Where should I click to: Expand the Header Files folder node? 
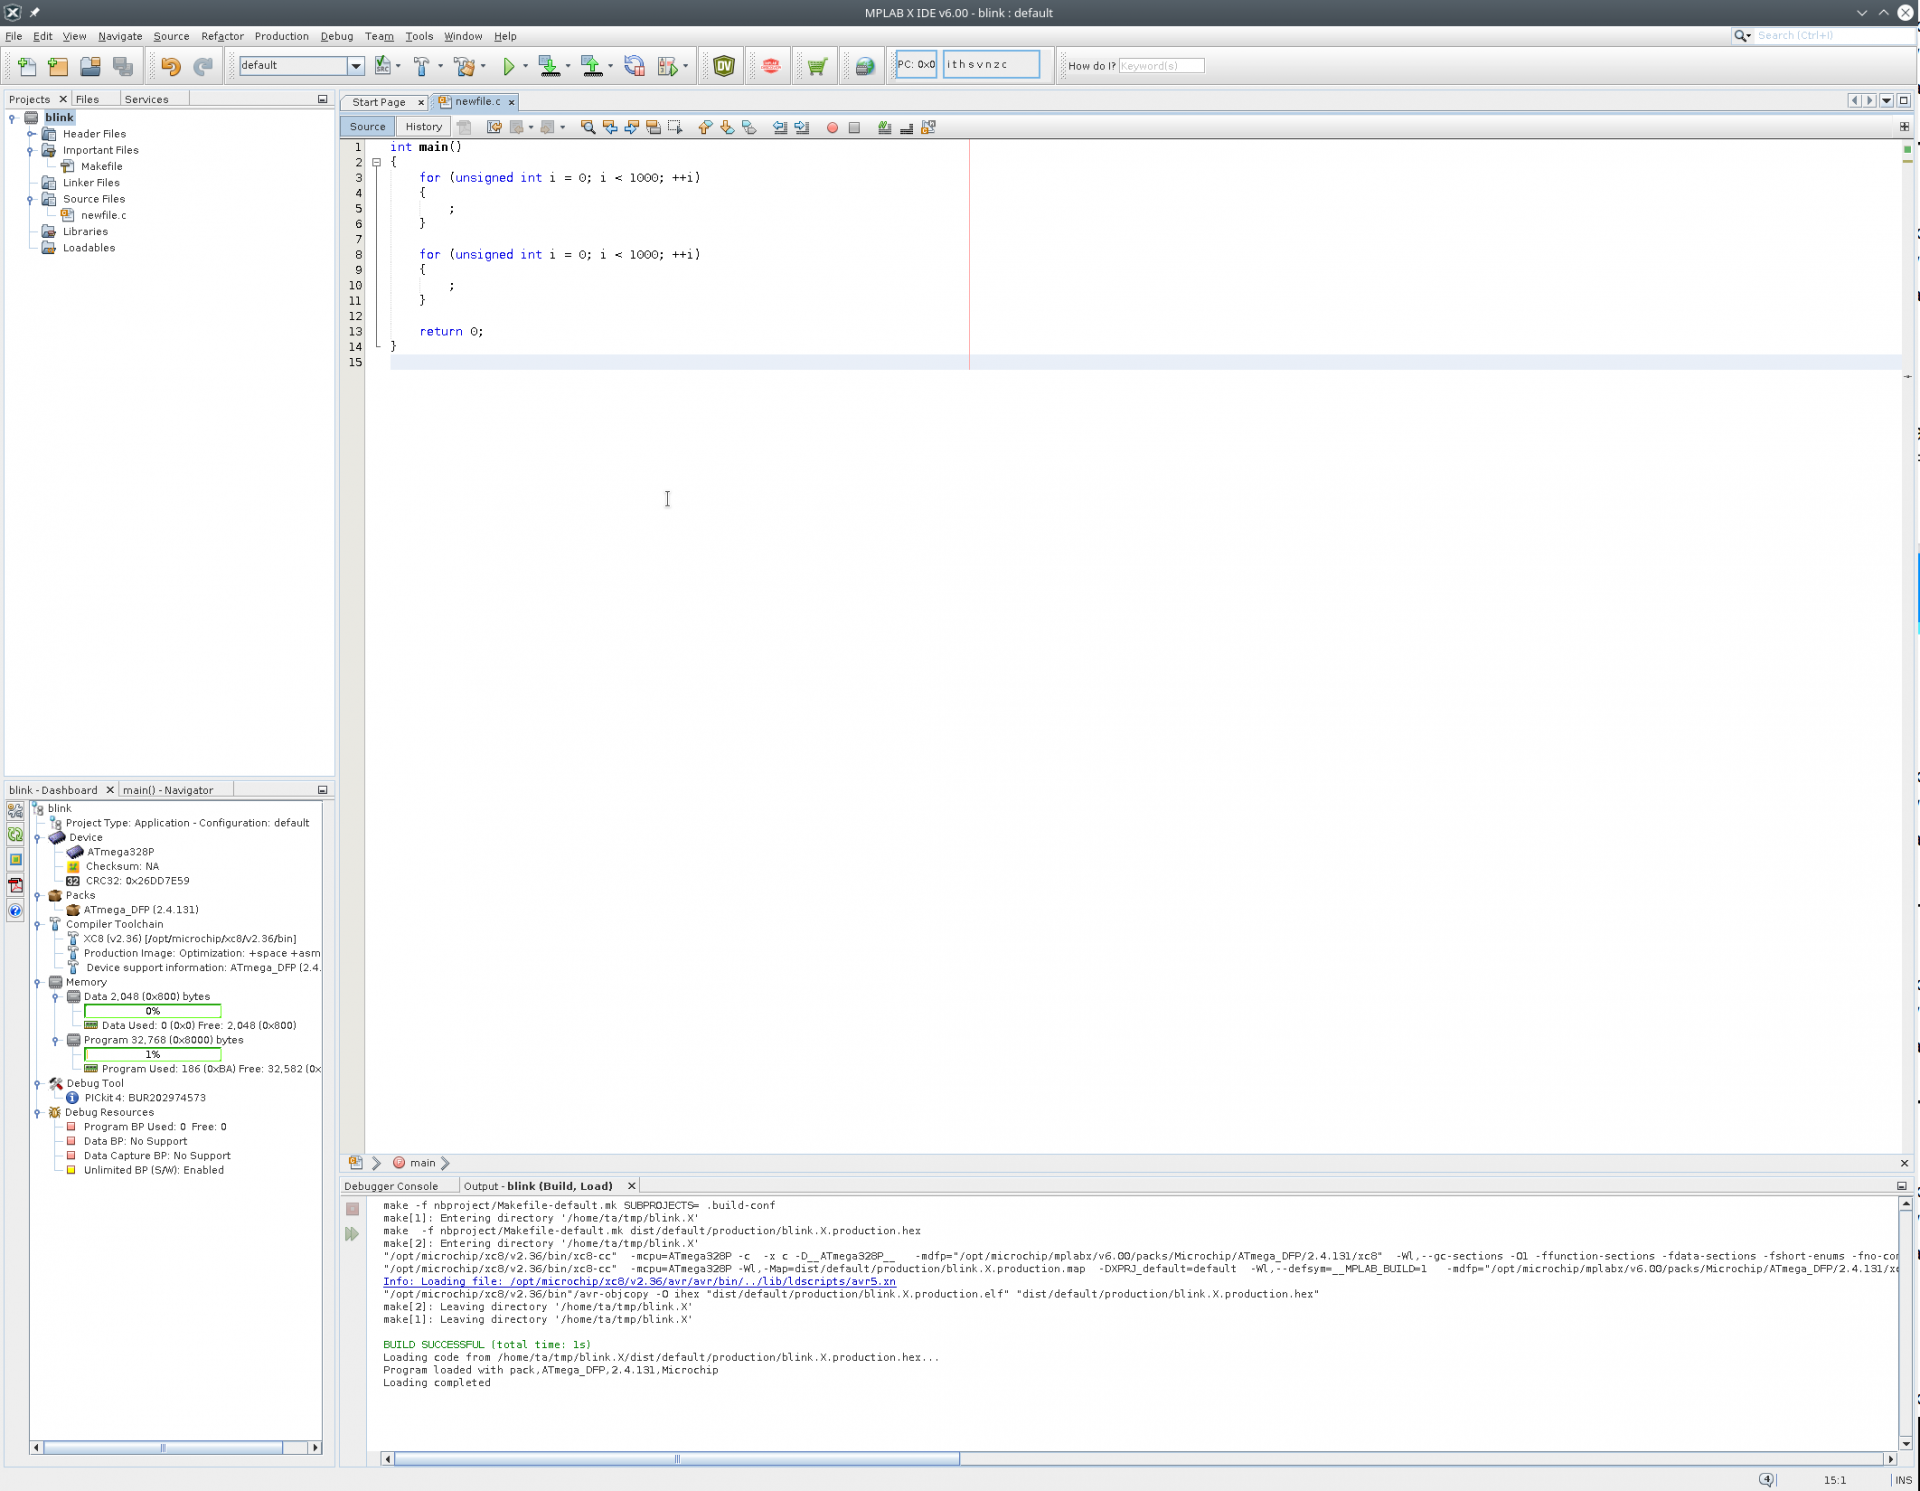point(30,134)
